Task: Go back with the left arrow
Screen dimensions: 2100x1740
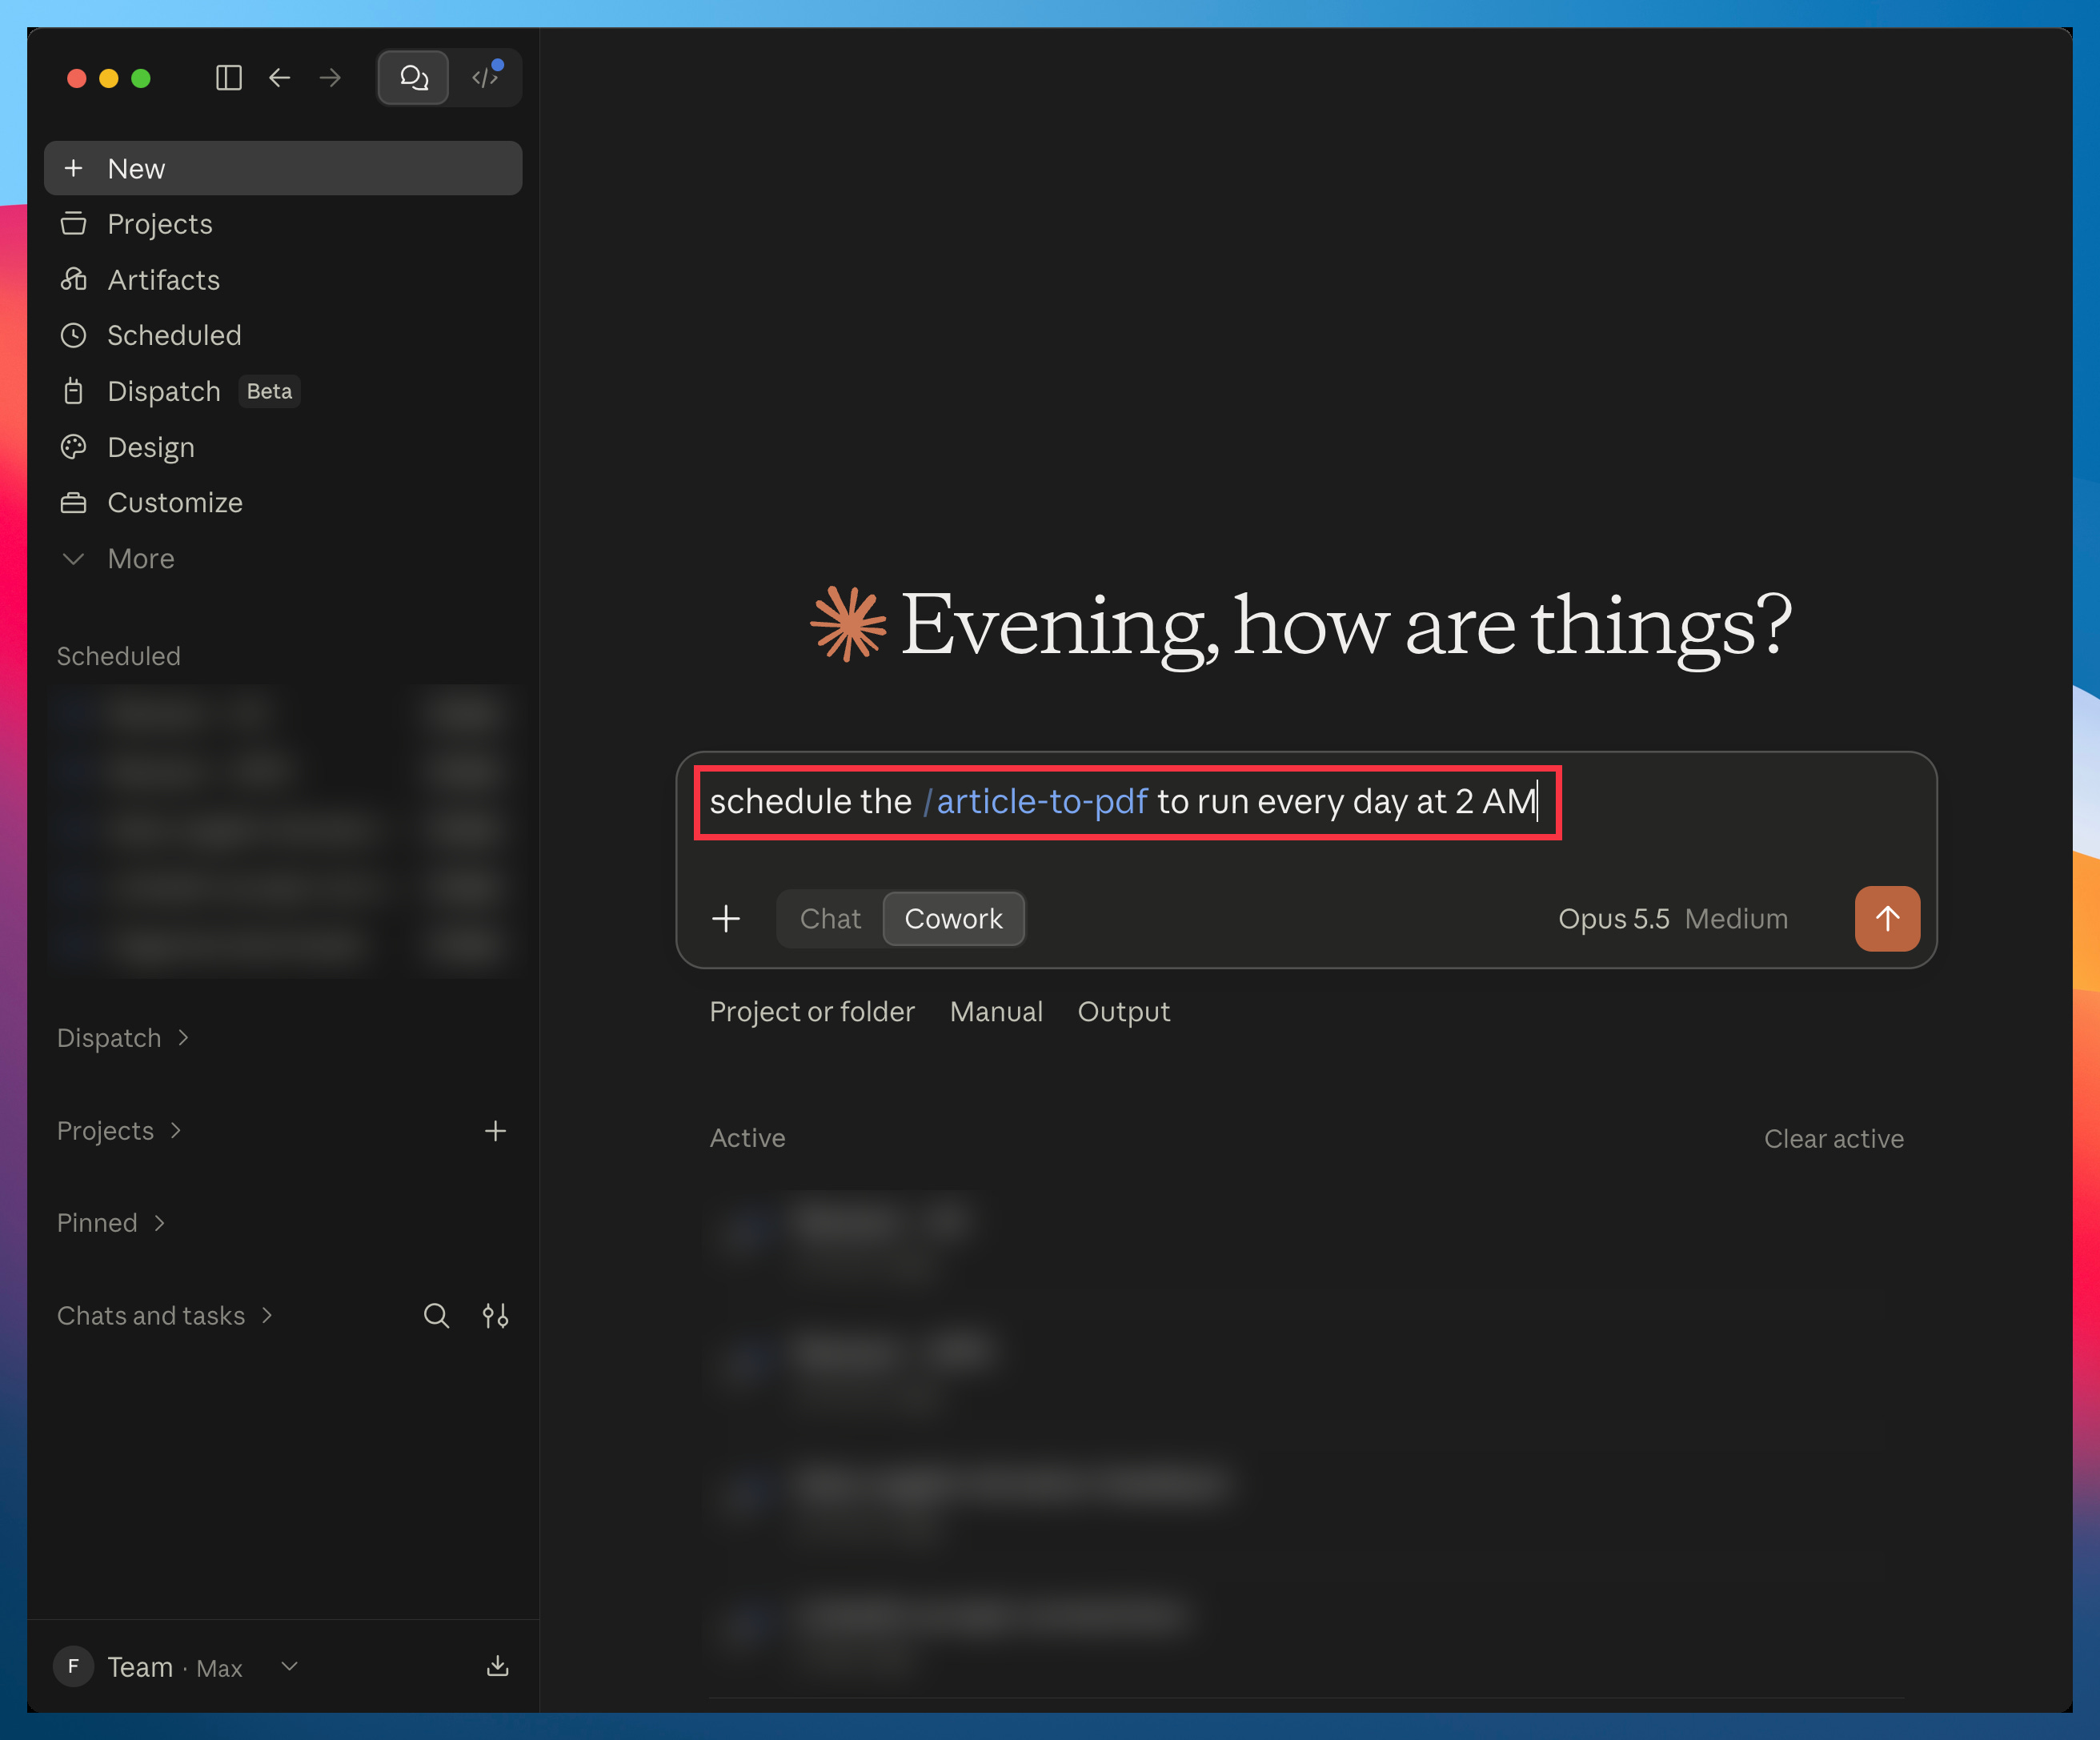Action: (x=280, y=78)
